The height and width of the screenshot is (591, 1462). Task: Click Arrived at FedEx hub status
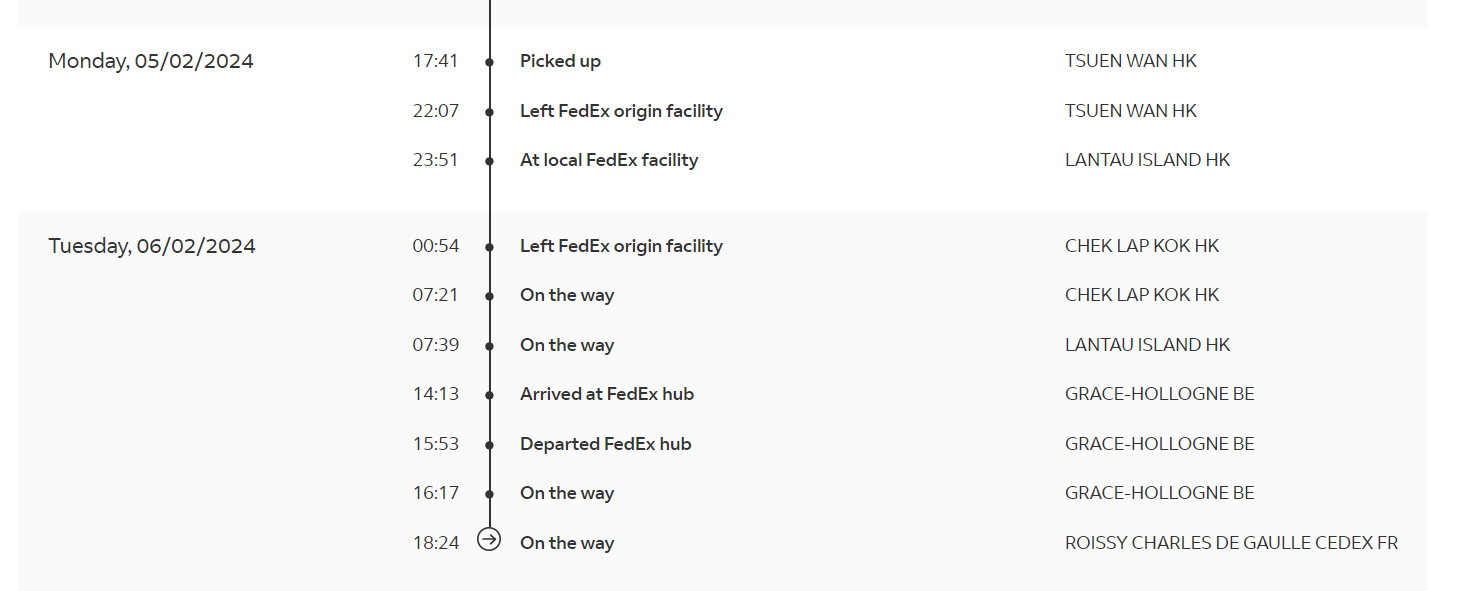click(x=607, y=394)
